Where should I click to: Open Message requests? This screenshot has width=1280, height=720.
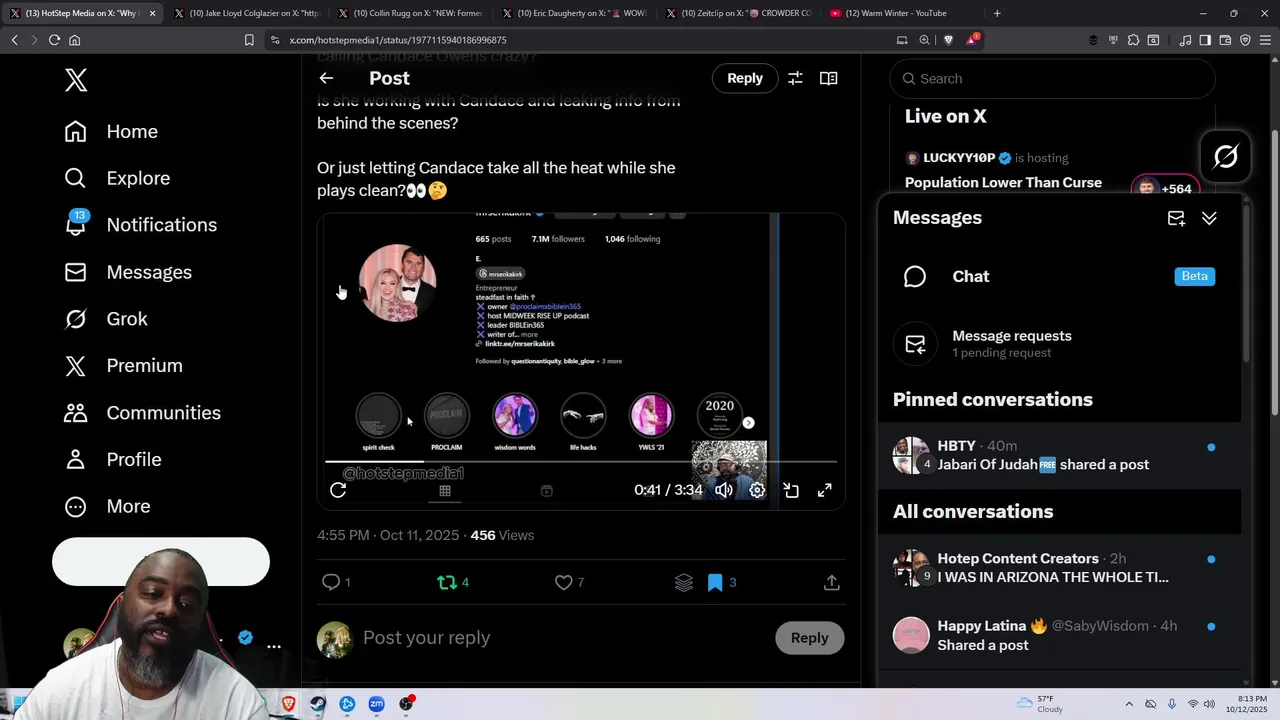1059,343
